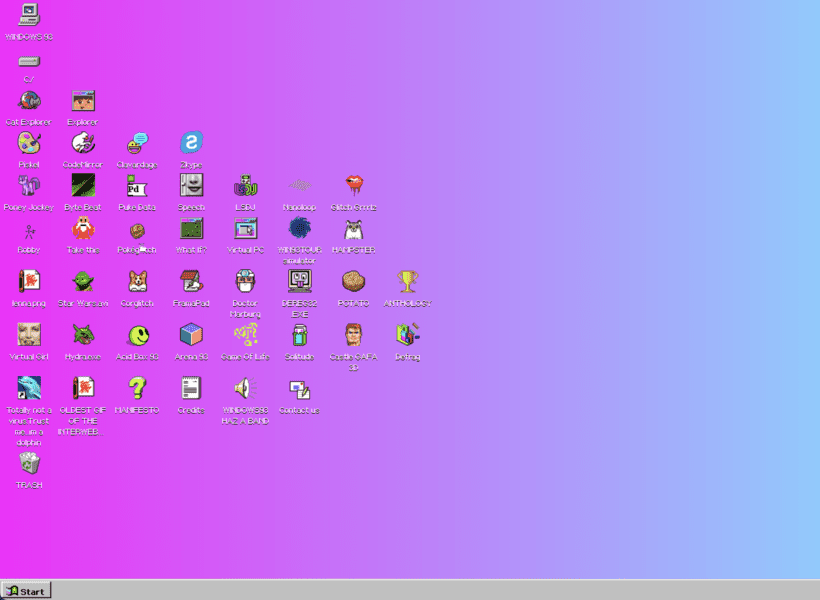This screenshot has width=820, height=600.
Task: Open the Virtual PC icon
Action: click(245, 229)
